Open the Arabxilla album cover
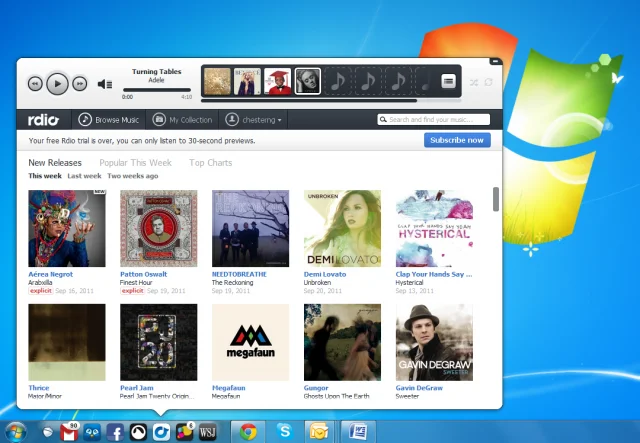This screenshot has height=443, width=640. pyautogui.click(x=67, y=228)
